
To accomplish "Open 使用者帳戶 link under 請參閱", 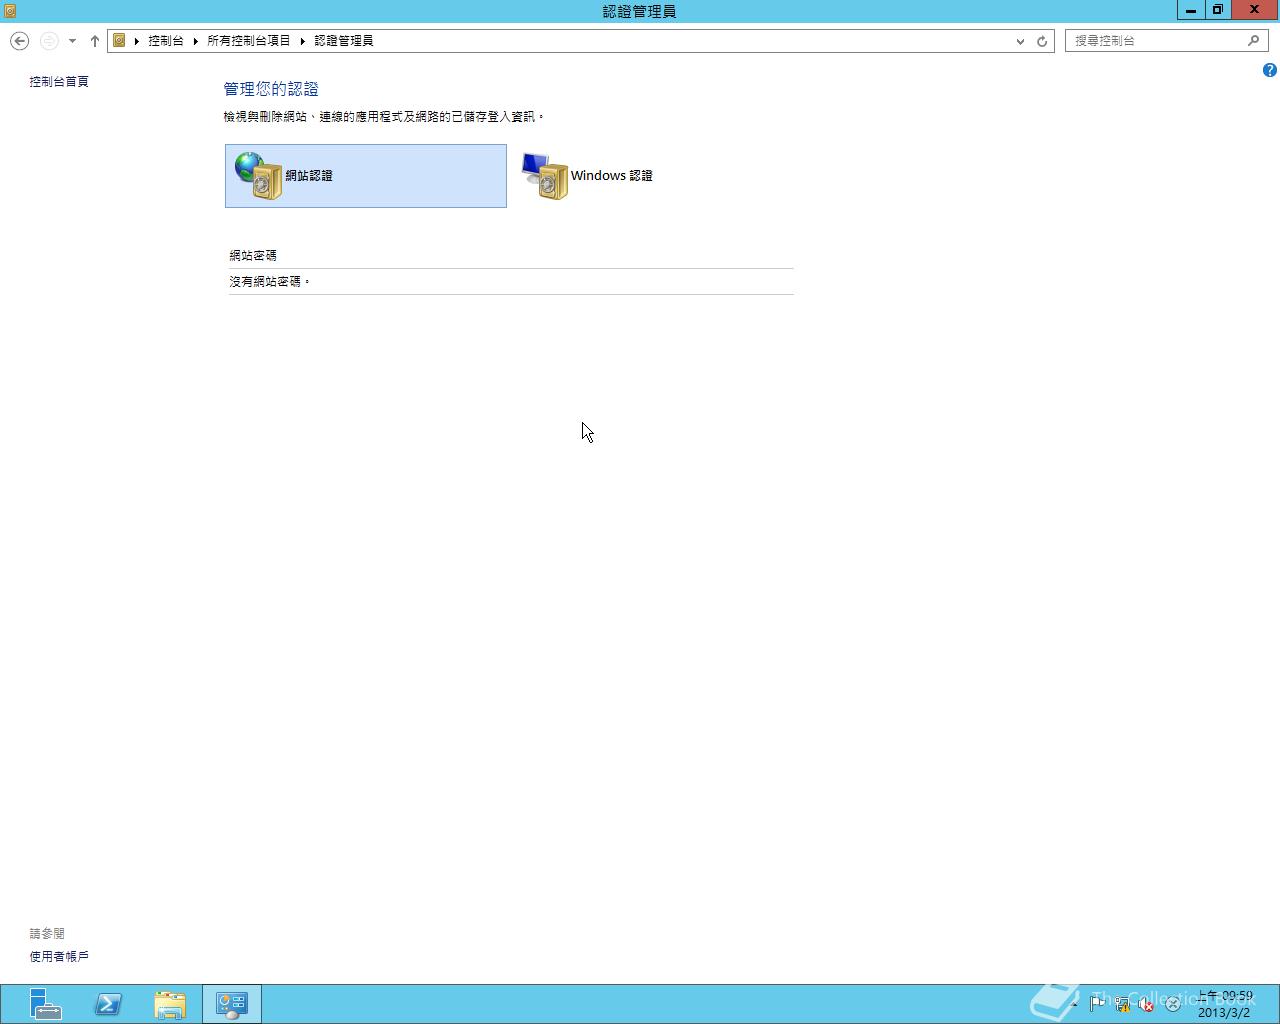I will pos(59,957).
